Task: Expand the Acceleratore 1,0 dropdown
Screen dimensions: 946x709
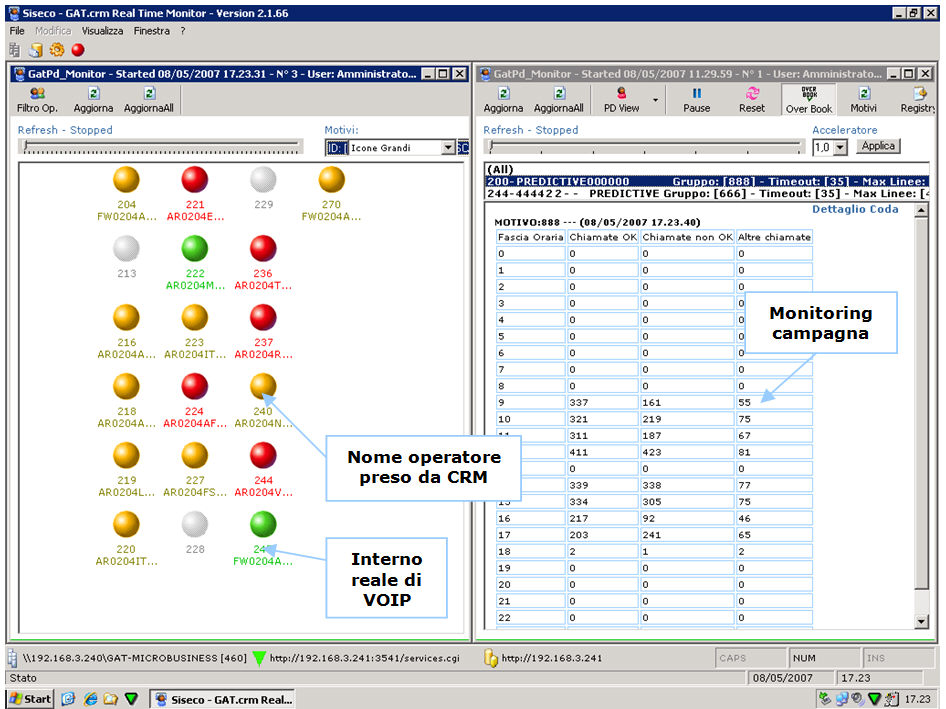Action: 840,148
